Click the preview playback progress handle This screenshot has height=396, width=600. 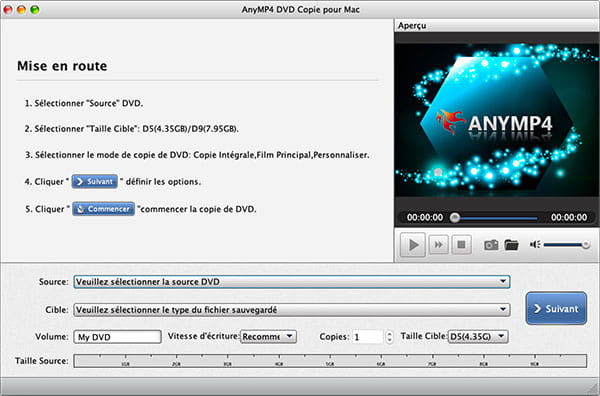point(455,218)
